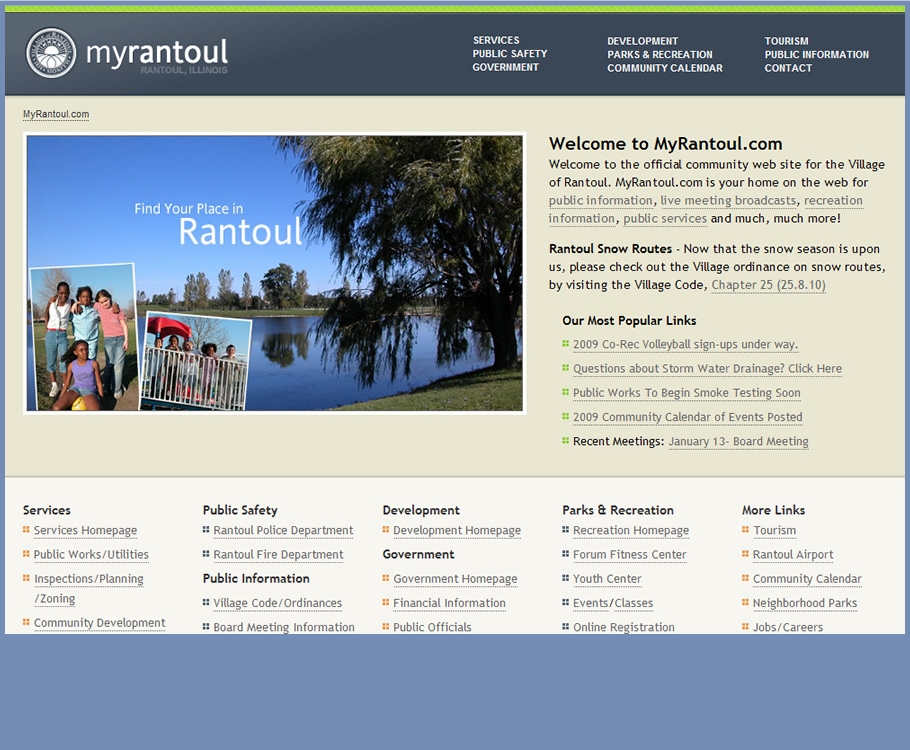Screen dimensions: 910x750
Task: Open the Forum Fitness Center link
Action: tap(629, 555)
